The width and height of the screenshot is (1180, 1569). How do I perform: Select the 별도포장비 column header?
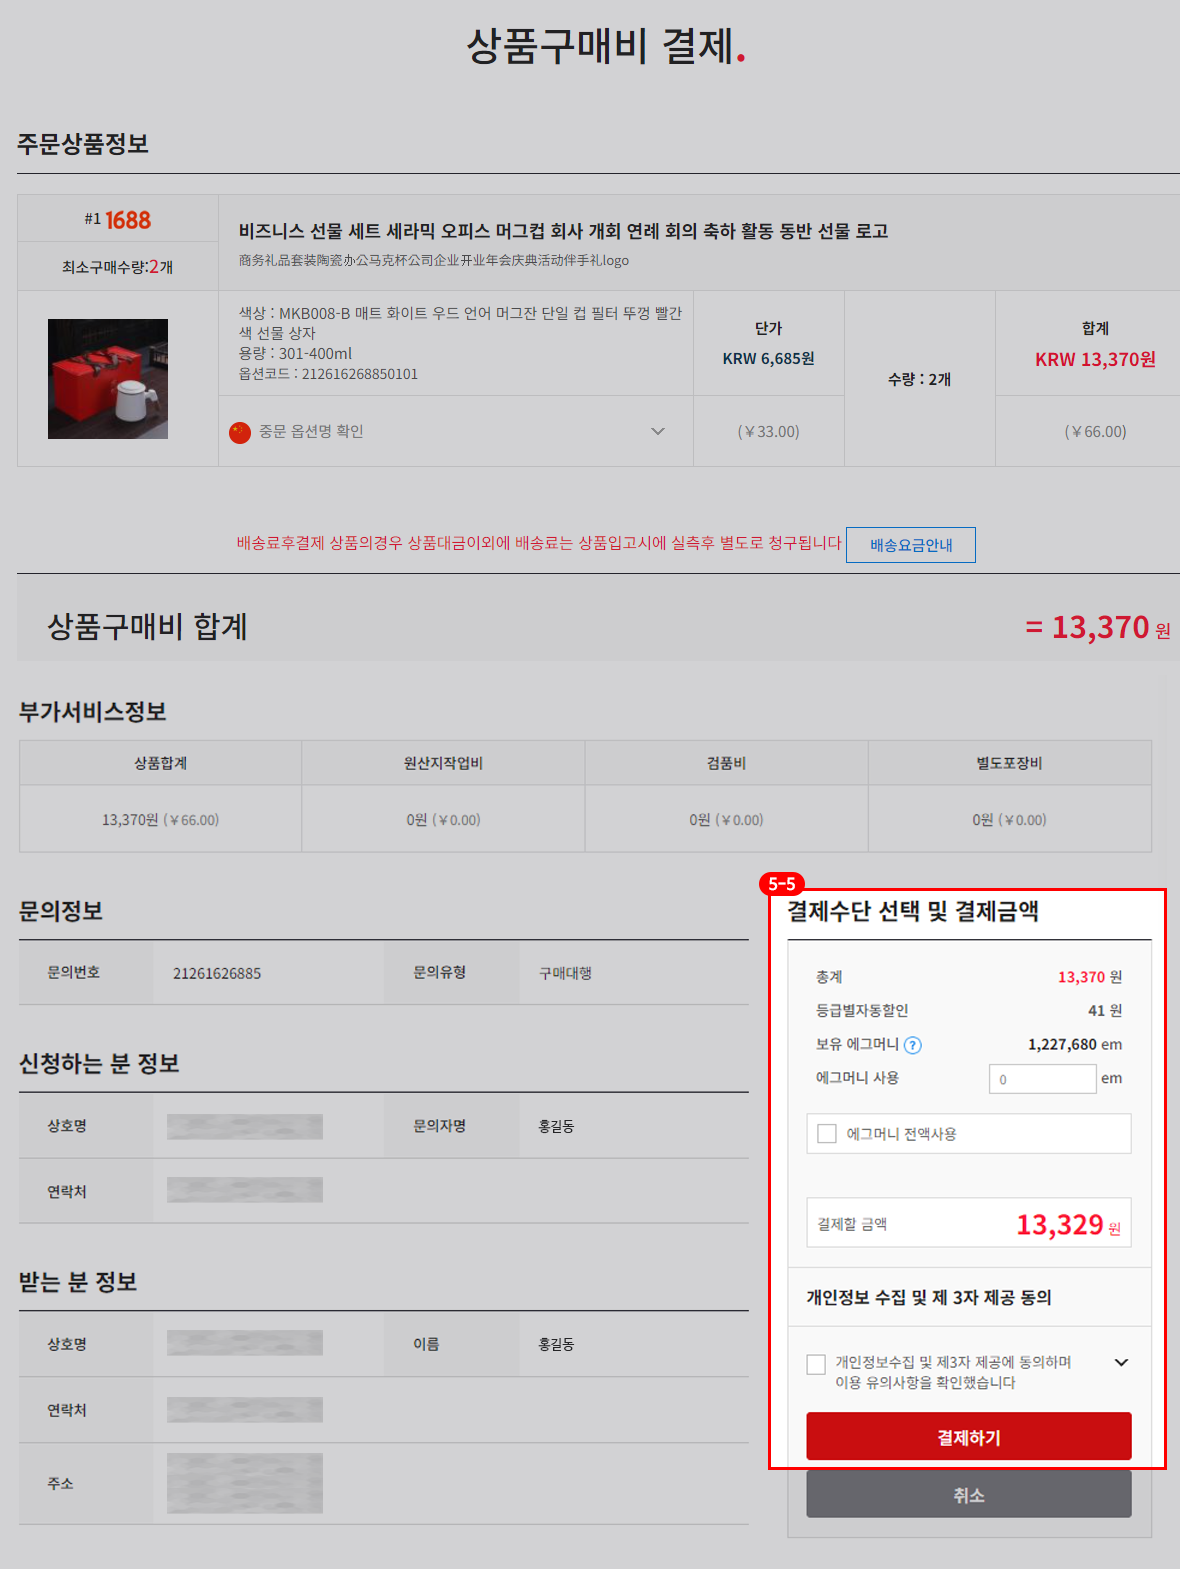tap(1010, 763)
